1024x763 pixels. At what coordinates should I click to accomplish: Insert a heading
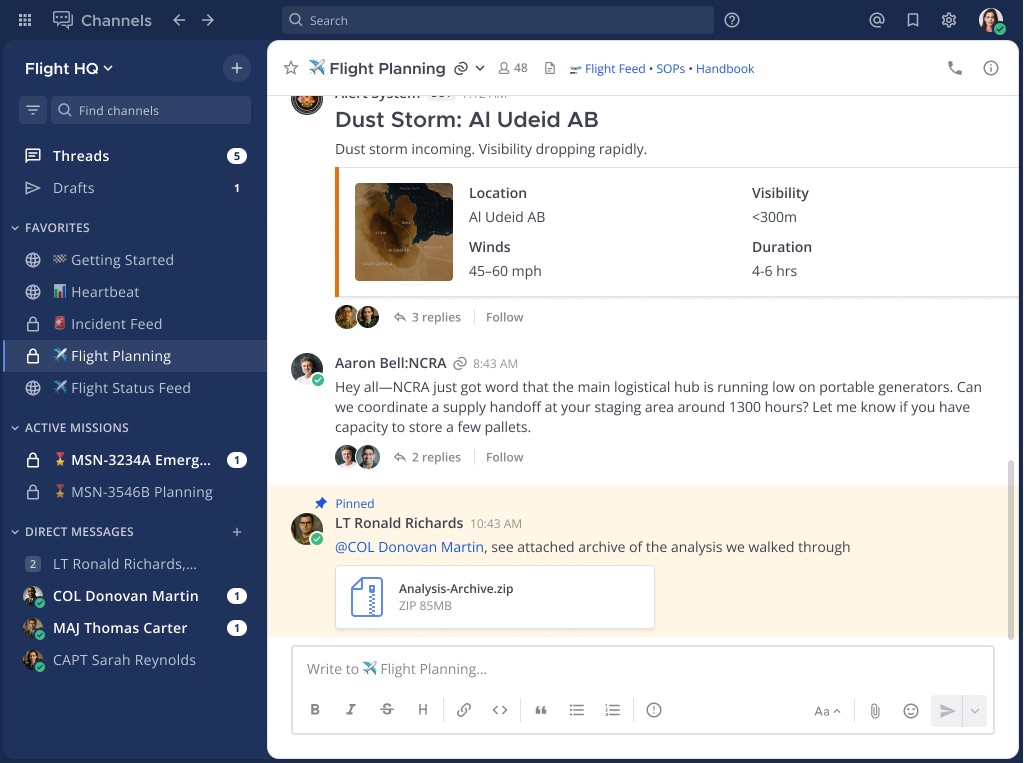[x=423, y=710]
